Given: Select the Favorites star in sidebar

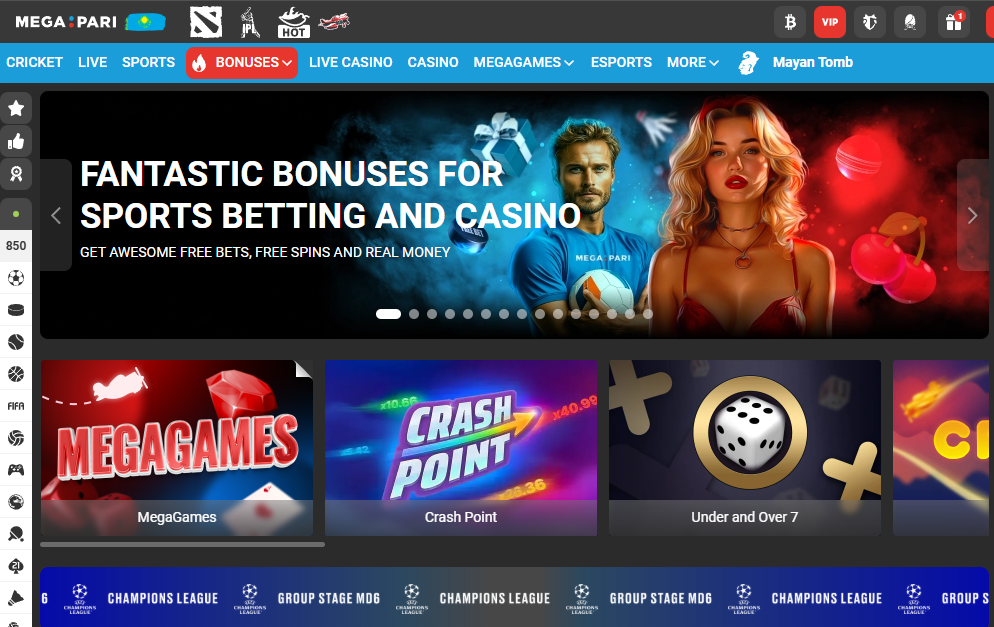Looking at the screenshot, I should coord(16,108).
